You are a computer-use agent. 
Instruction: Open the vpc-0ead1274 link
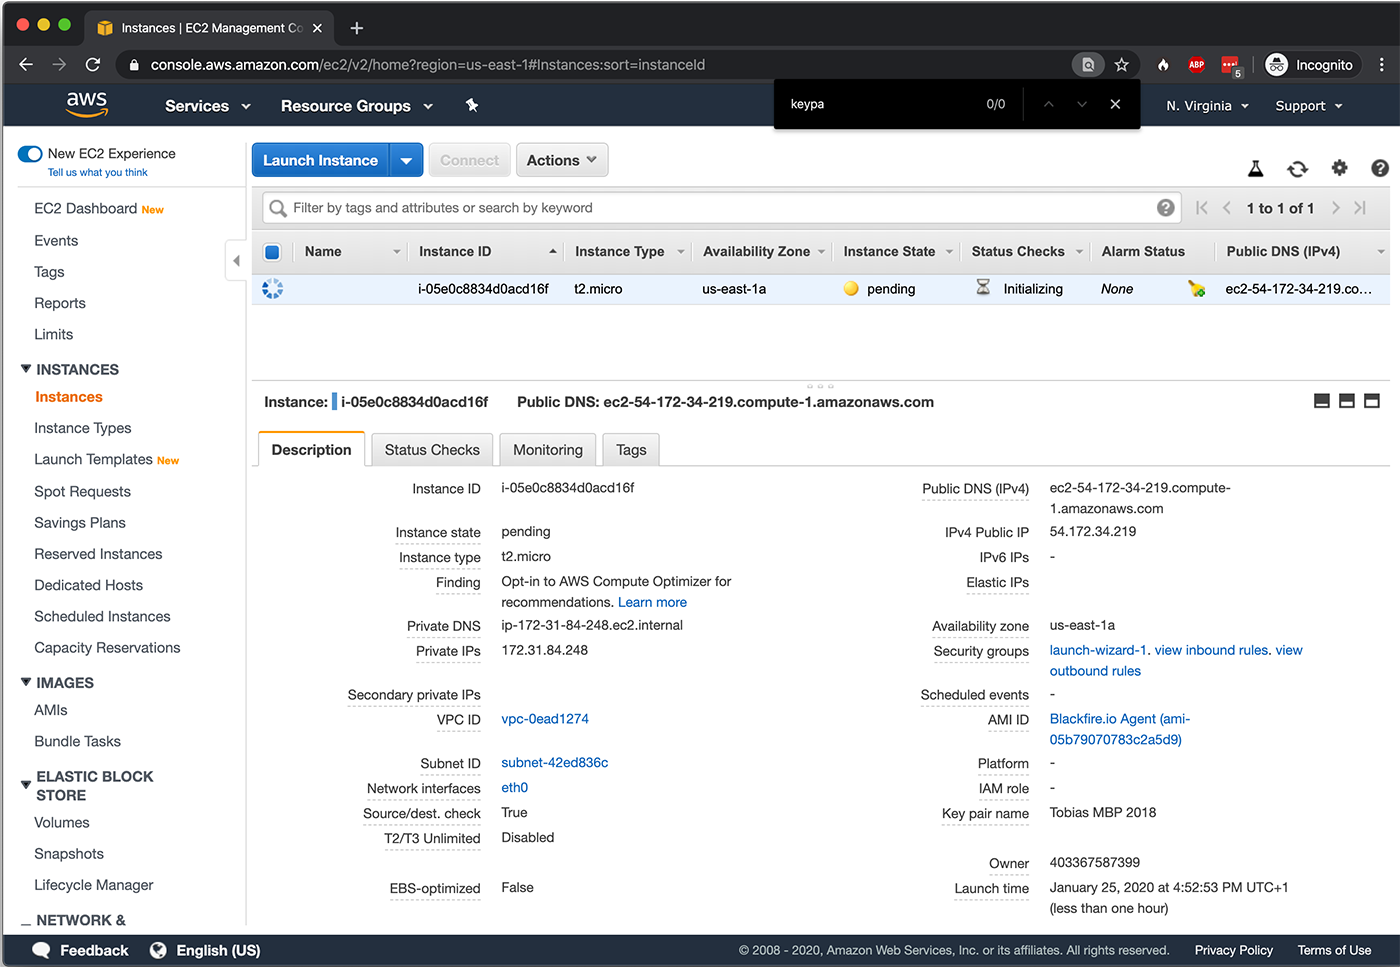tap(545, 719)
